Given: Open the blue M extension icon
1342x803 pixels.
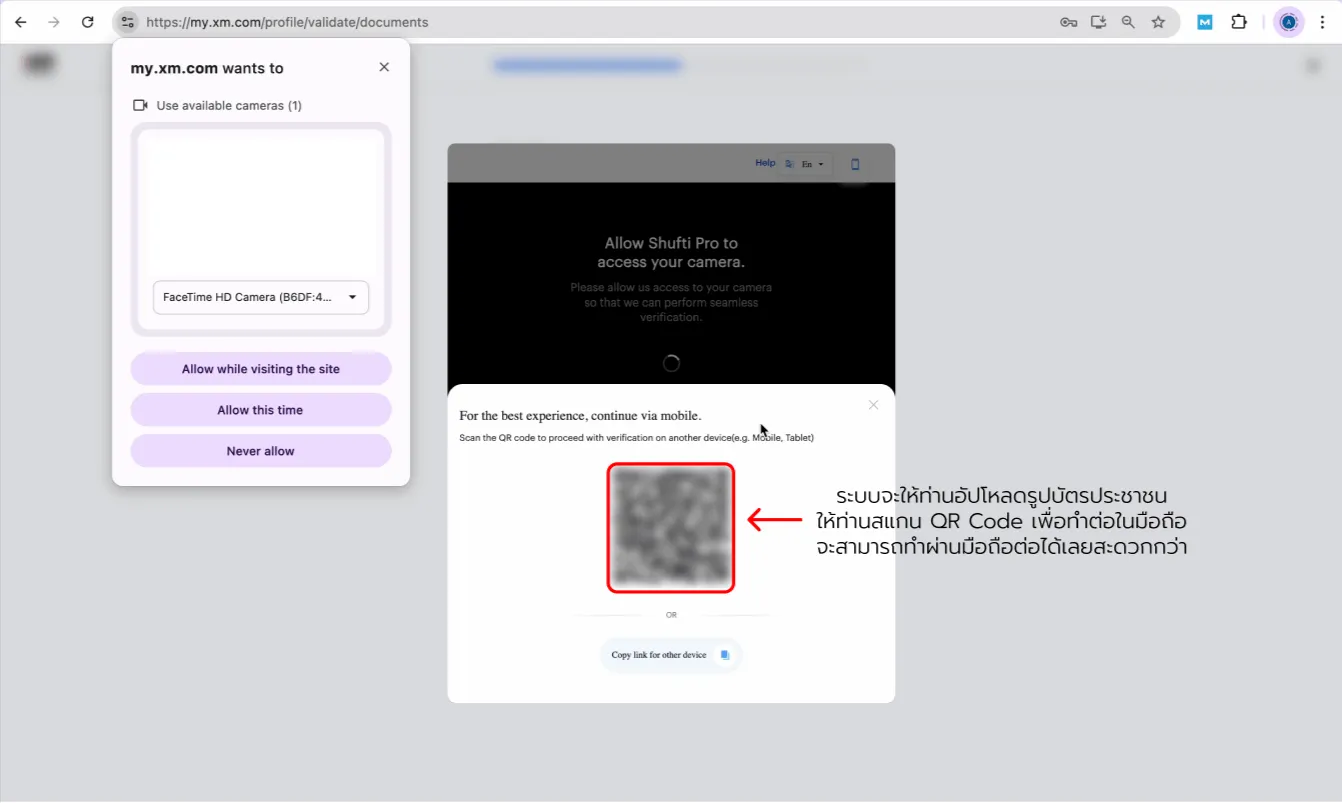Looking at the screenshot, I should pos(1205,22).
